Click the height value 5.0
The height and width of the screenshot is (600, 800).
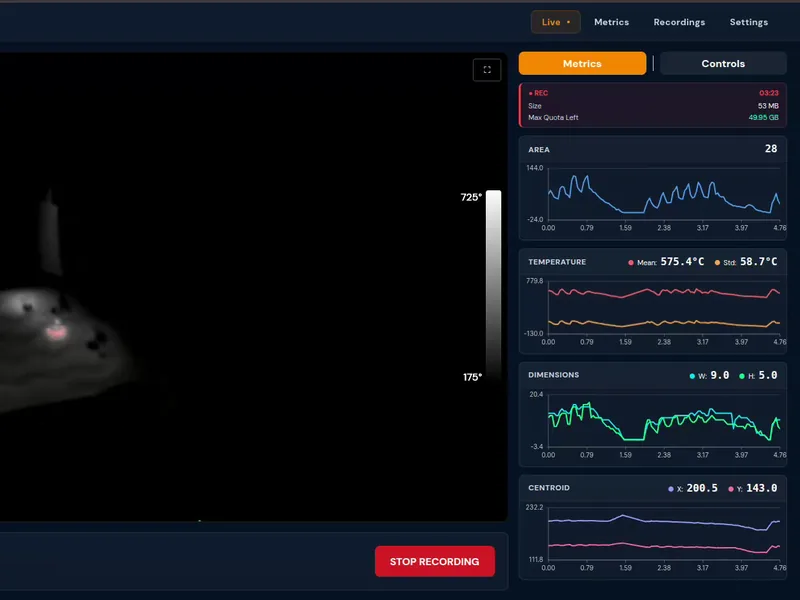tap(768, 376)
